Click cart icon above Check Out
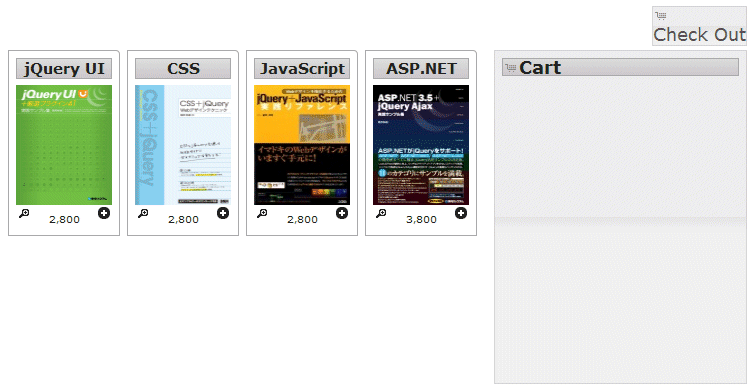 tap(661, 16)
